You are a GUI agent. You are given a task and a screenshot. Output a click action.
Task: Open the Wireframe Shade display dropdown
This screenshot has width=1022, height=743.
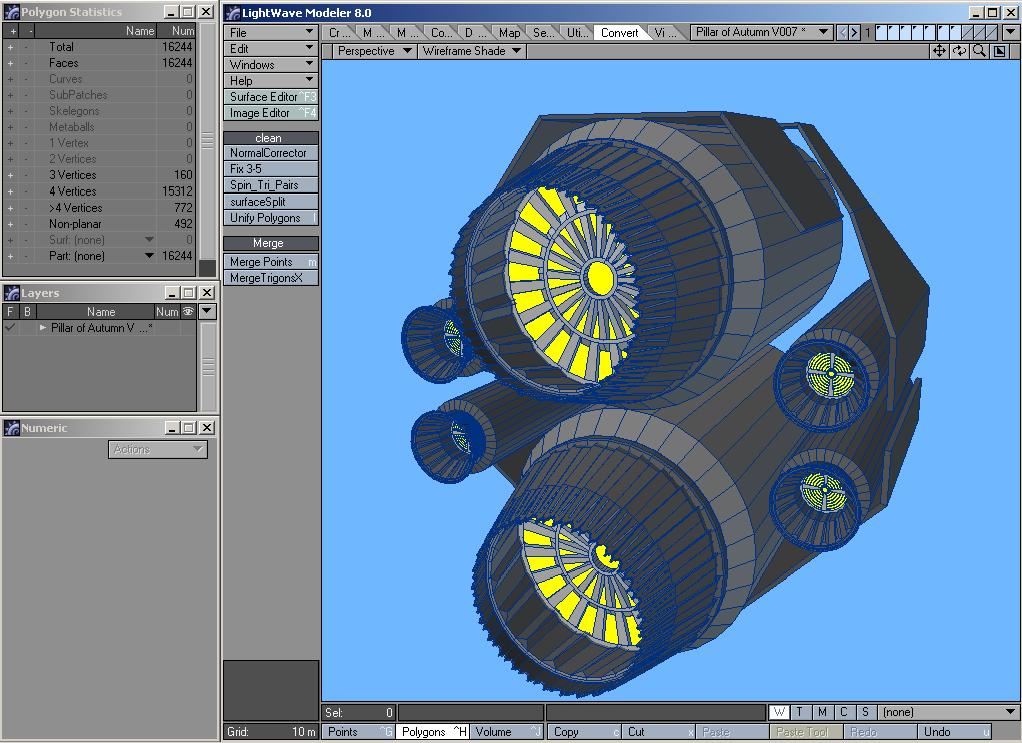click(471, 51)
